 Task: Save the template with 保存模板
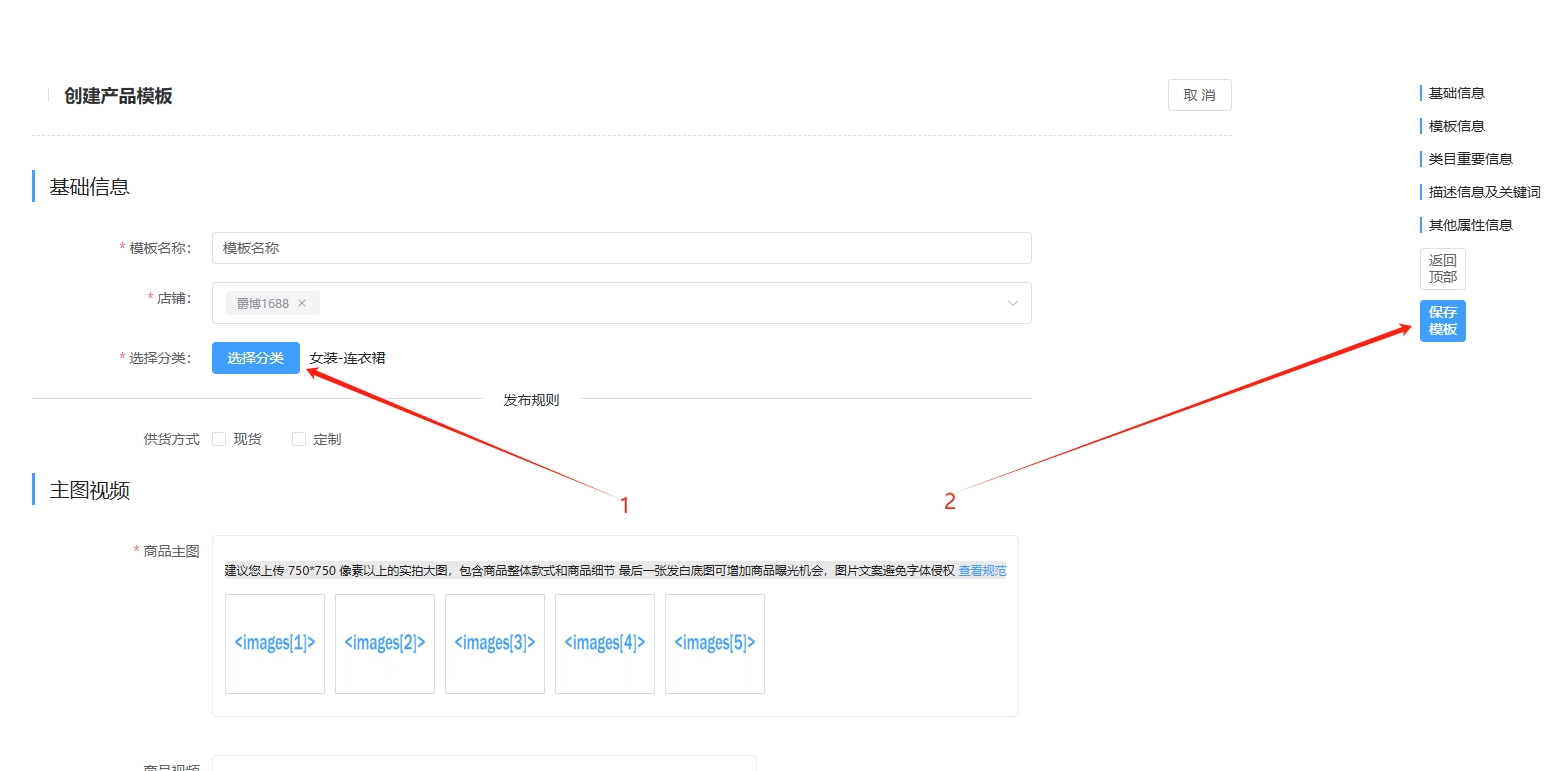click(1442, 321)
